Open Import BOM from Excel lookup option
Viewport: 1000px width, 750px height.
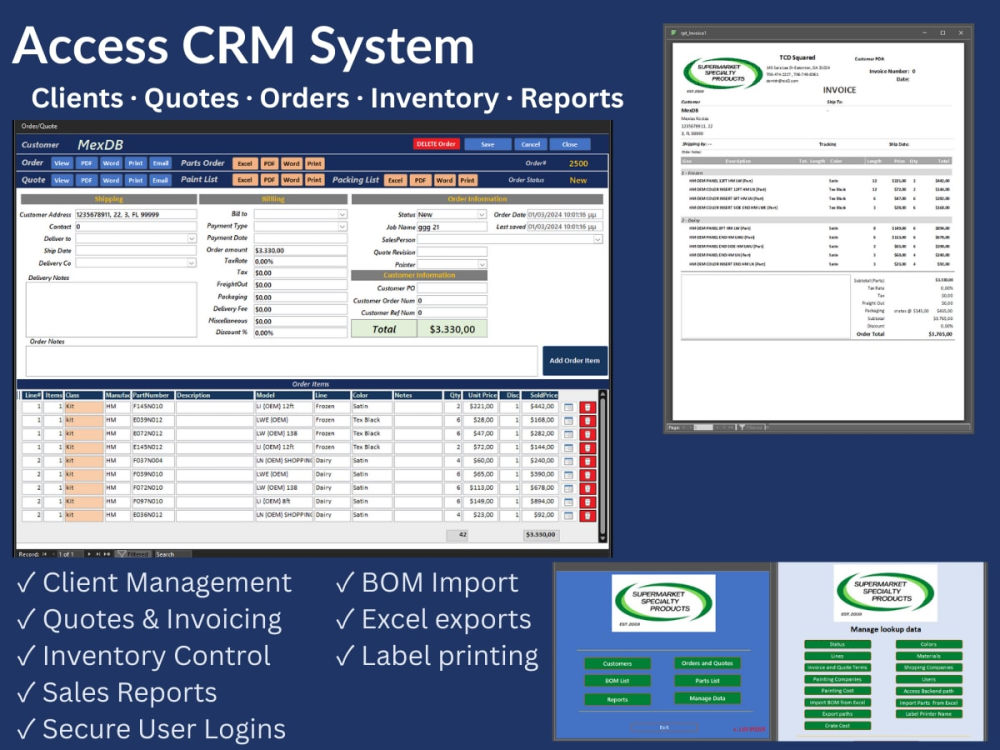coord(837,703)
